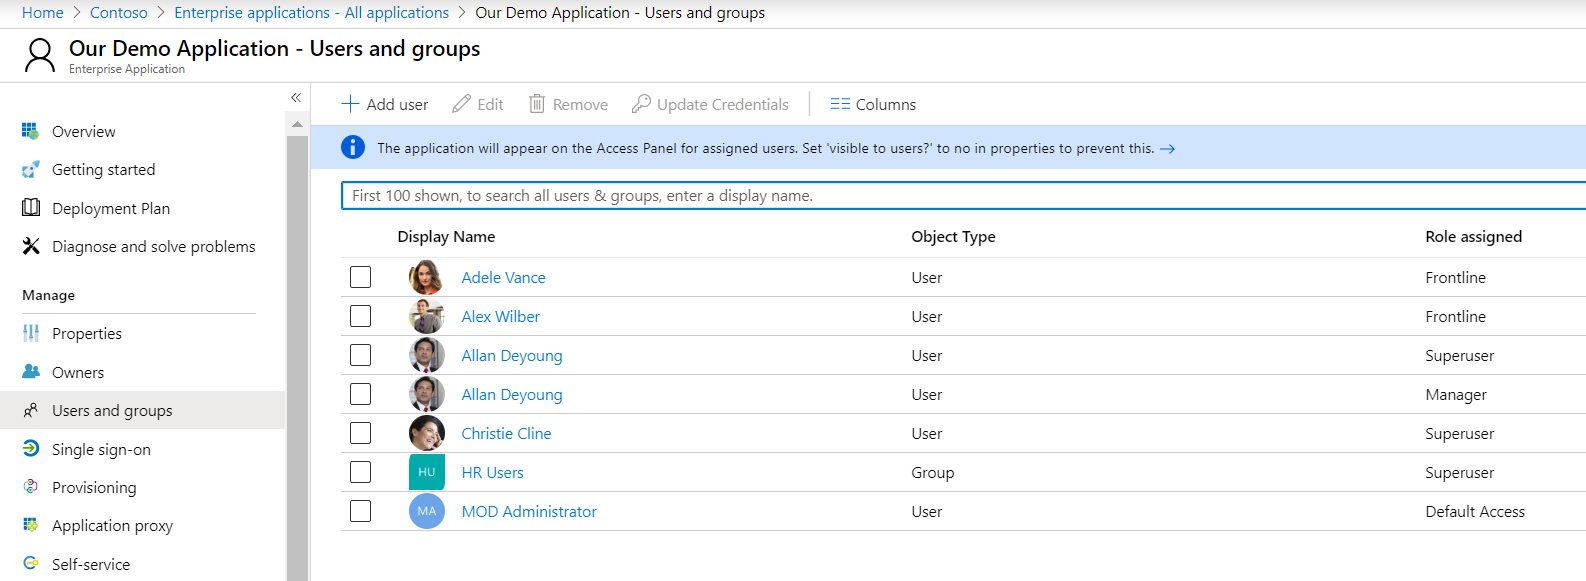
Task: Click the Overview icon in sidebar
Action: coord(31,131)
